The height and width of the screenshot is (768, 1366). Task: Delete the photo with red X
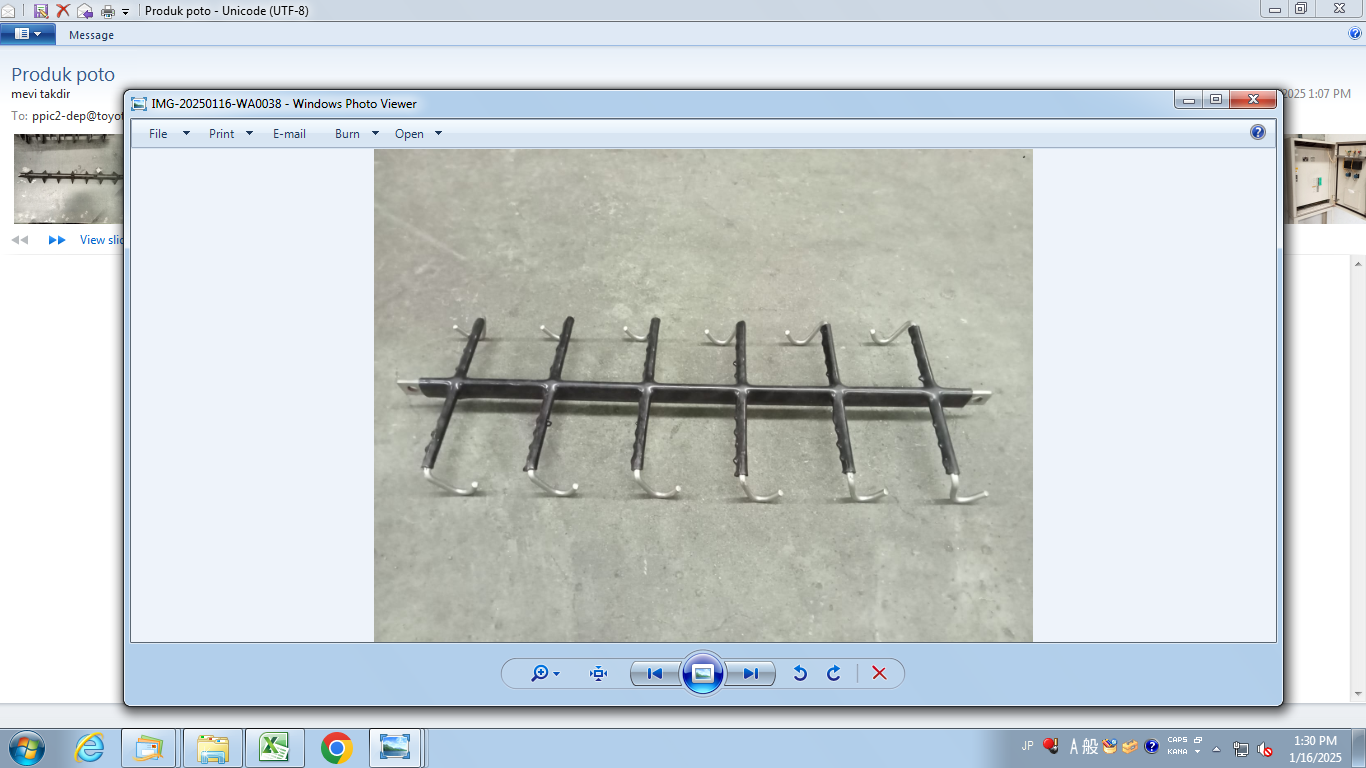(x=879, y=674)
